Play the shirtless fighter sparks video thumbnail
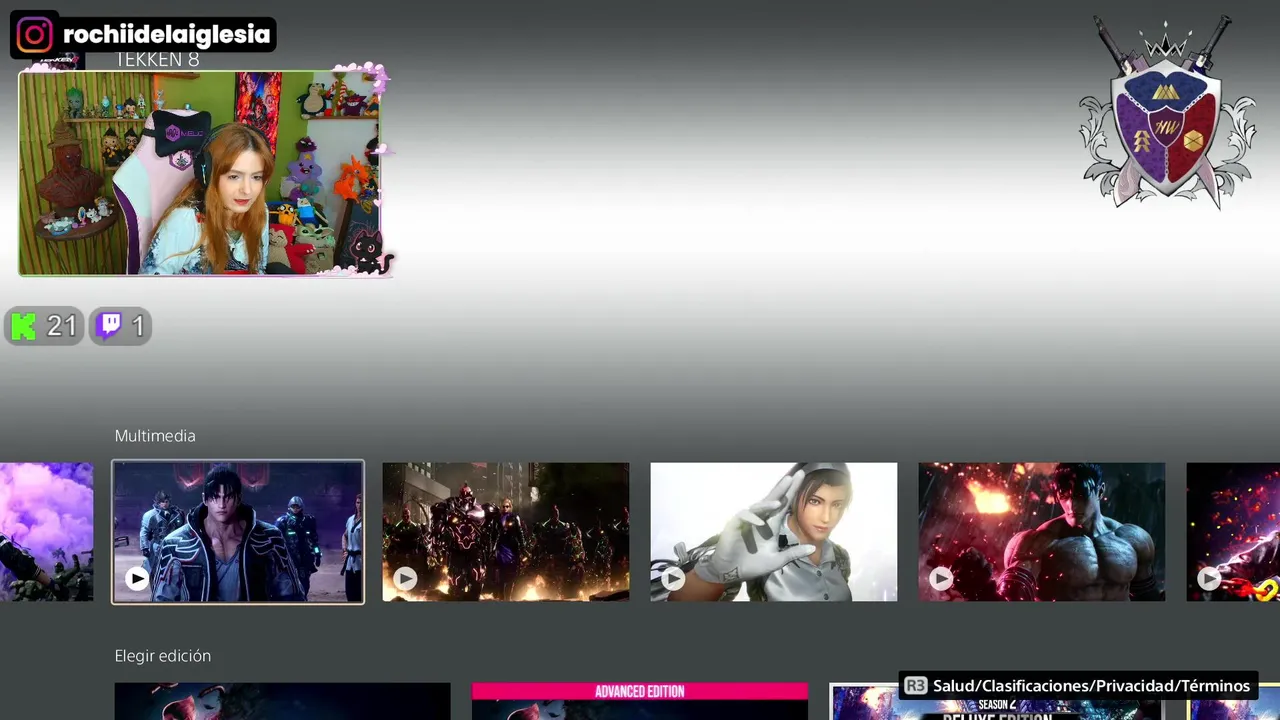Screen dimensions: 1280x720 tap(1042, 532)
